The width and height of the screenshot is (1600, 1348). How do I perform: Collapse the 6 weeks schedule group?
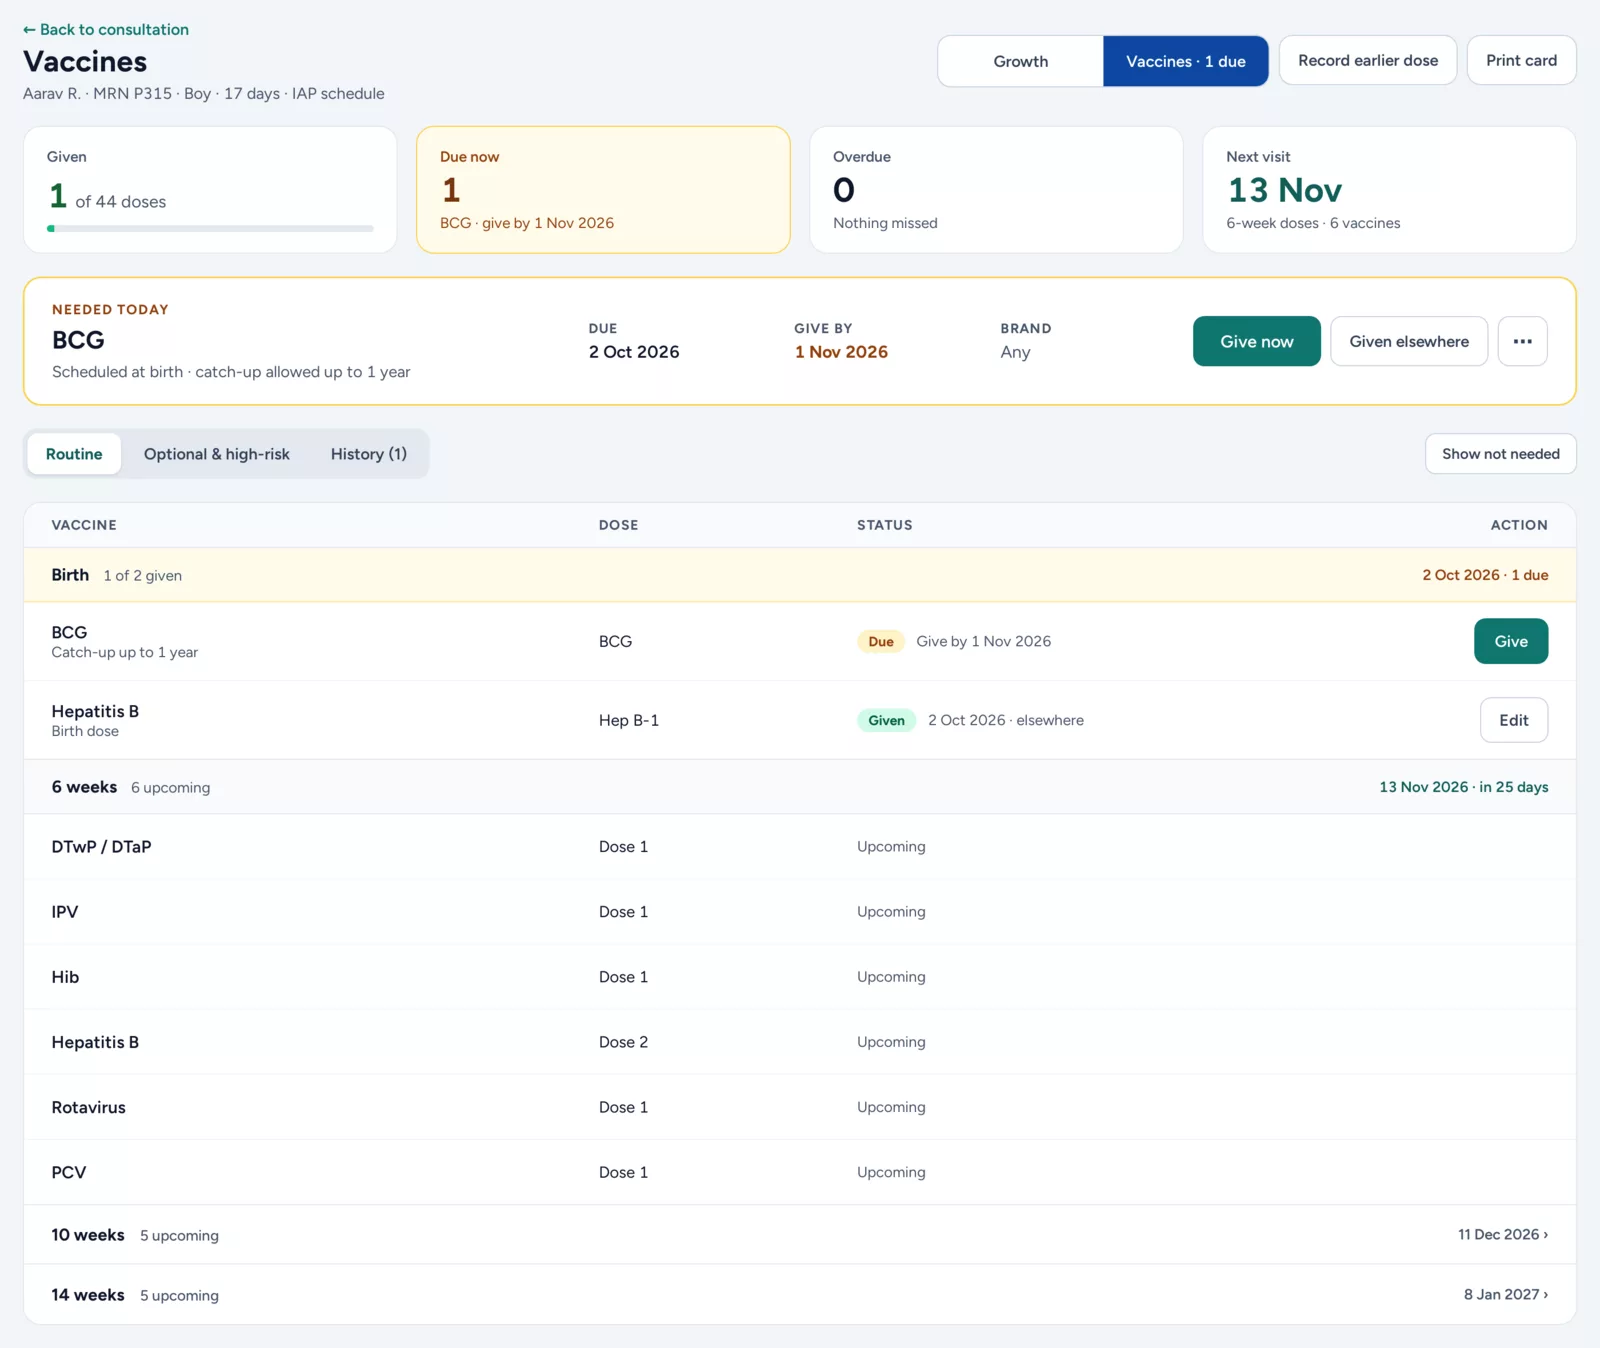pyautogui.click(x=800, y=787)
